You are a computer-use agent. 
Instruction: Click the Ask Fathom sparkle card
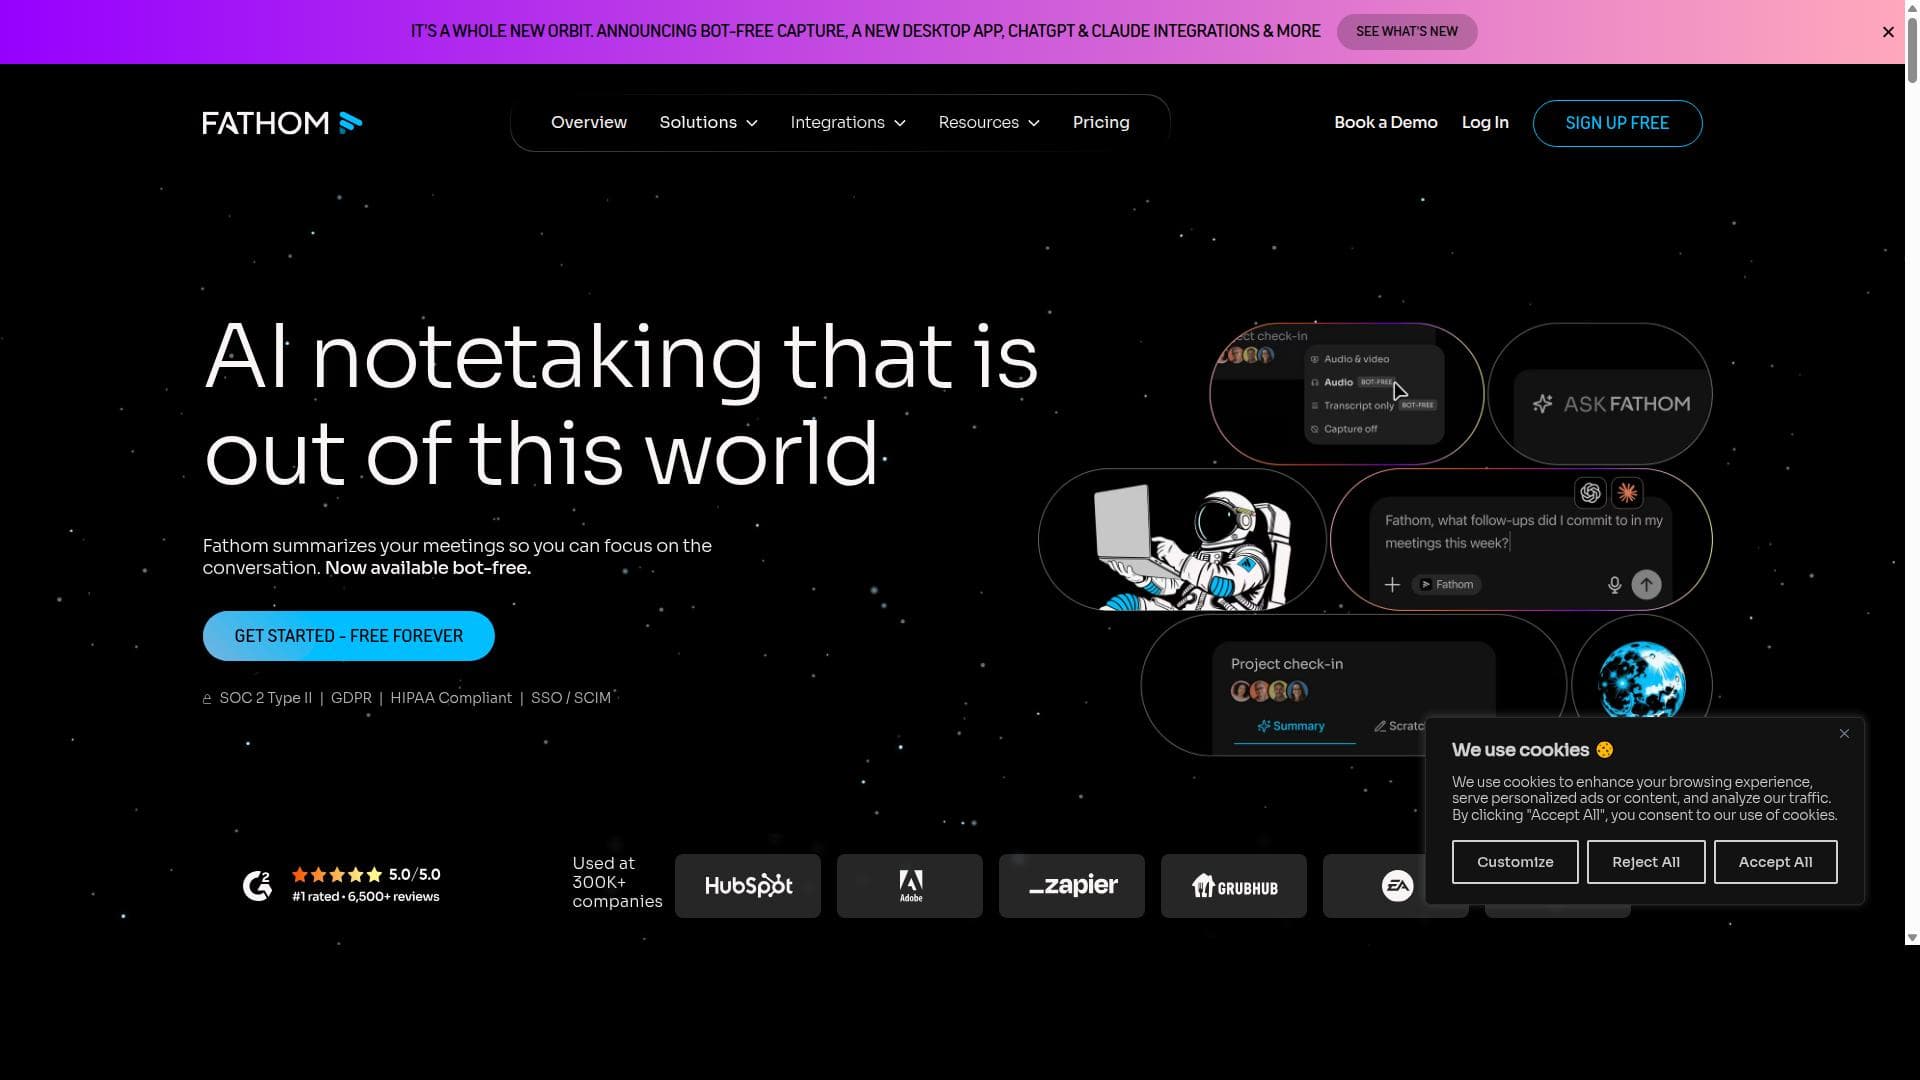[1600, 395]
